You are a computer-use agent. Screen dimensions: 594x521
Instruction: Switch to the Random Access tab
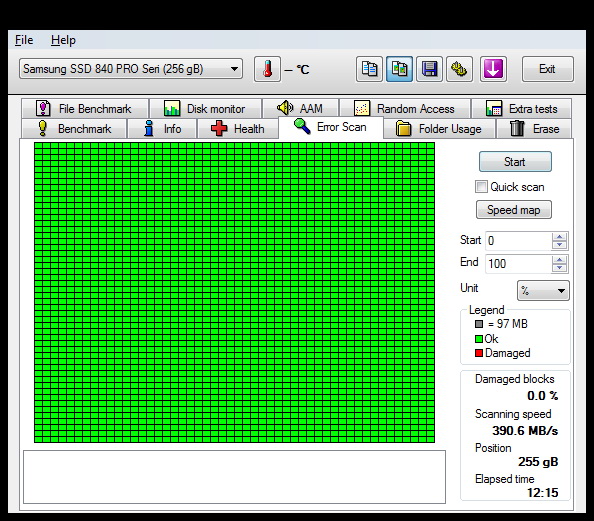pyautogui.click(x=405, y=109)
